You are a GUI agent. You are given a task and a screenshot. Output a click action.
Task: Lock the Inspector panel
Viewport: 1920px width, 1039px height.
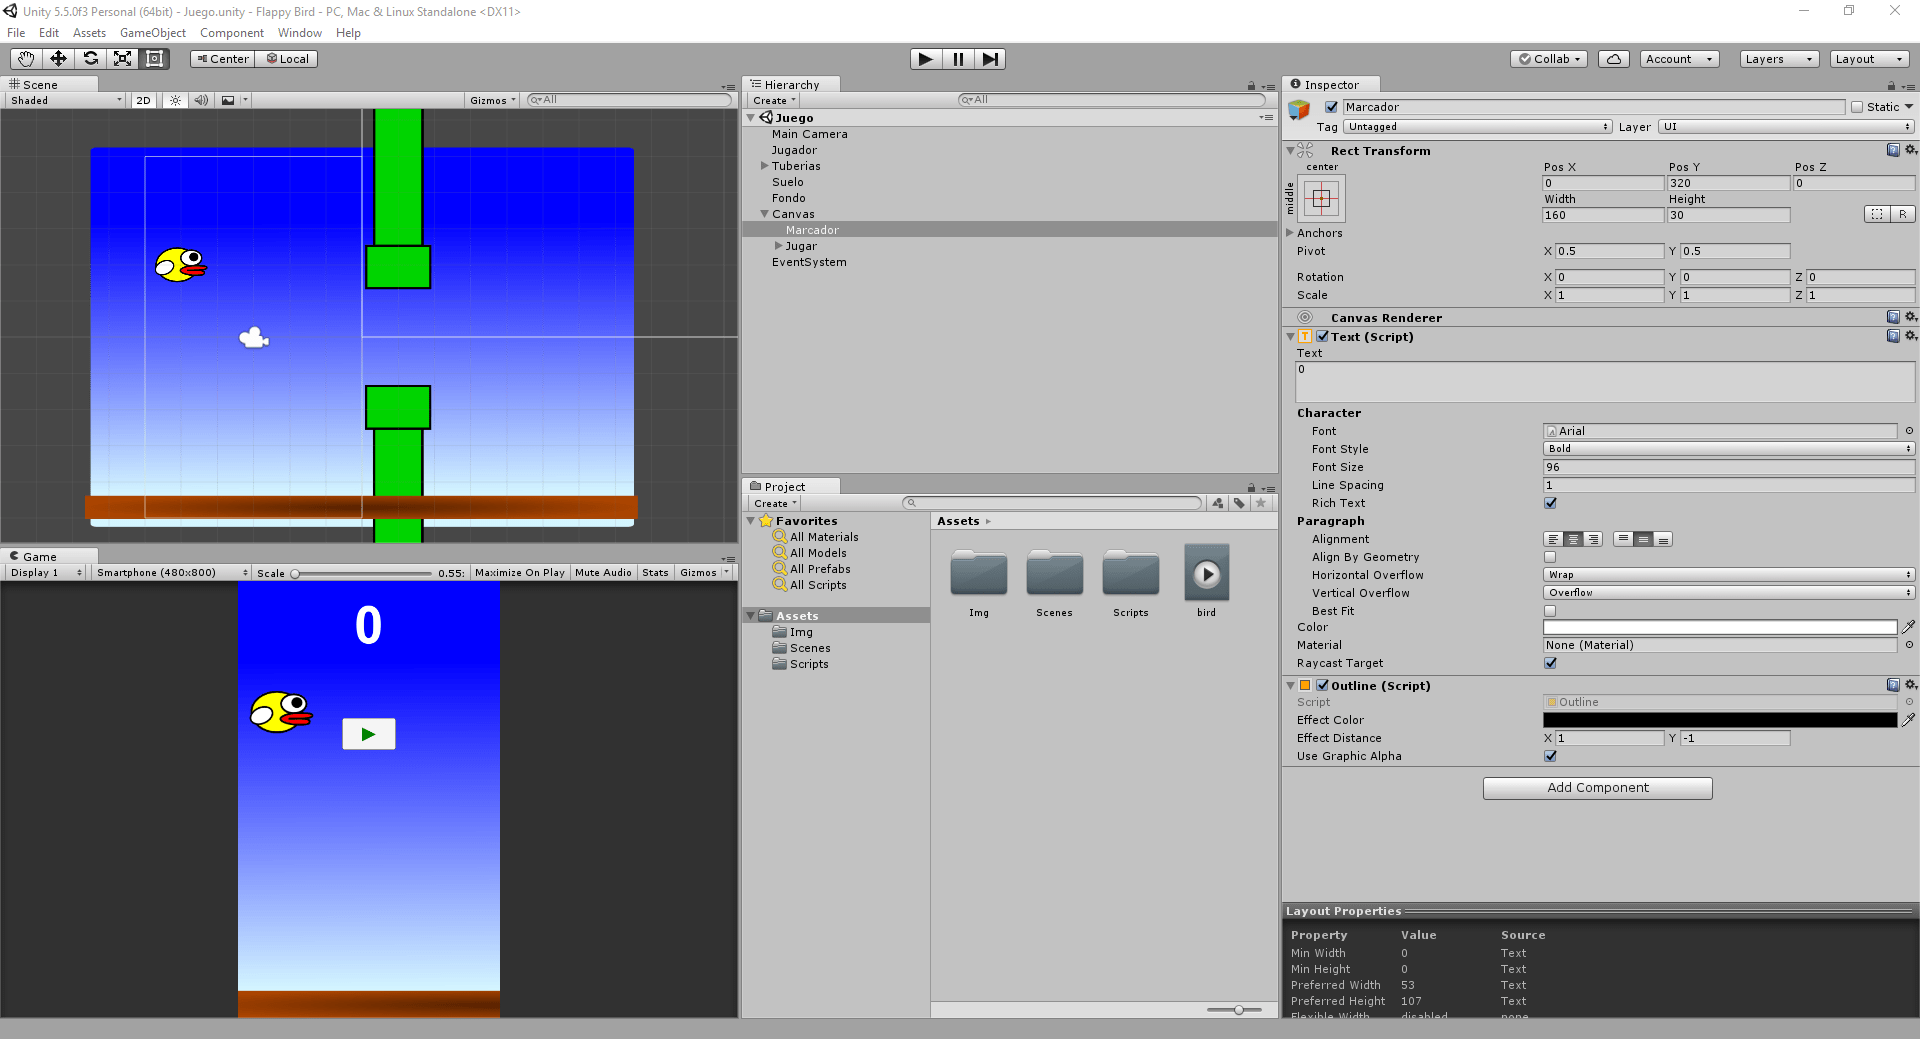click(1891, 86)
